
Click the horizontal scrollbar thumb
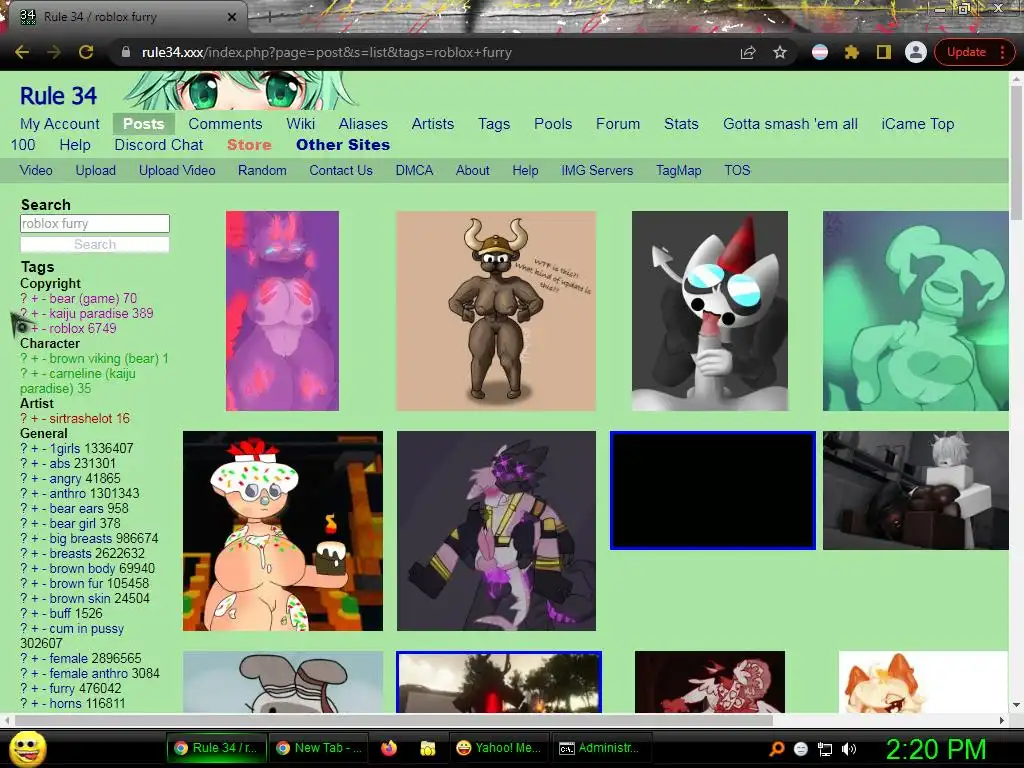pos(394,720)
